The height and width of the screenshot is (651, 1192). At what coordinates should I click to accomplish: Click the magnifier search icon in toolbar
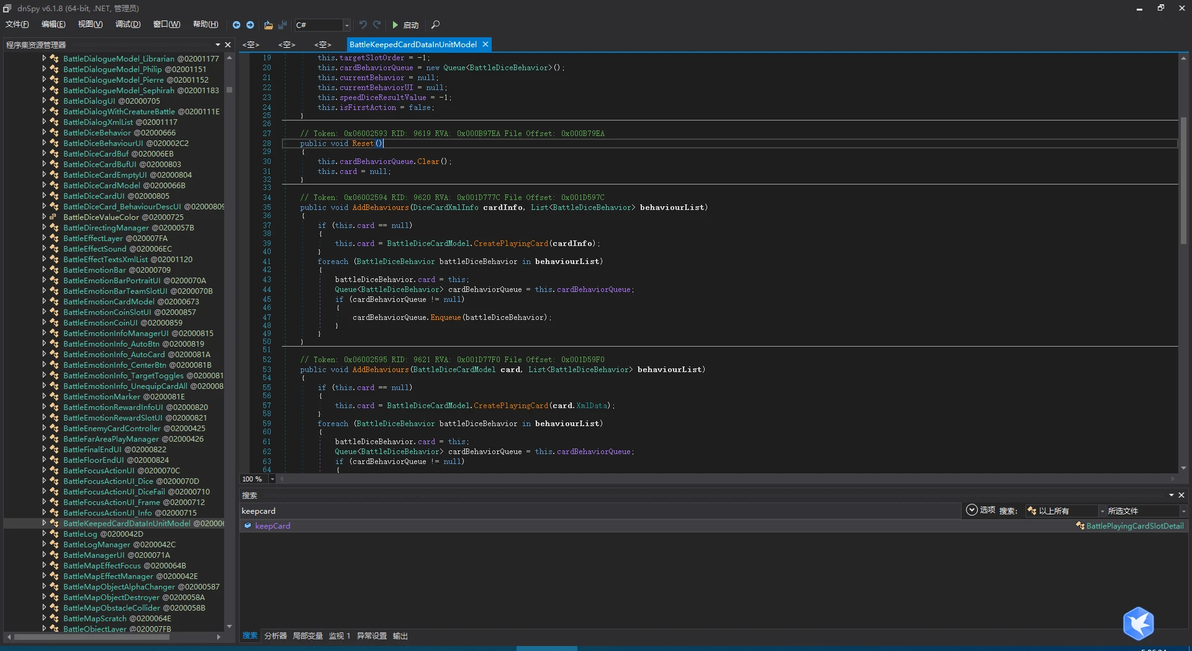[435, 25]
